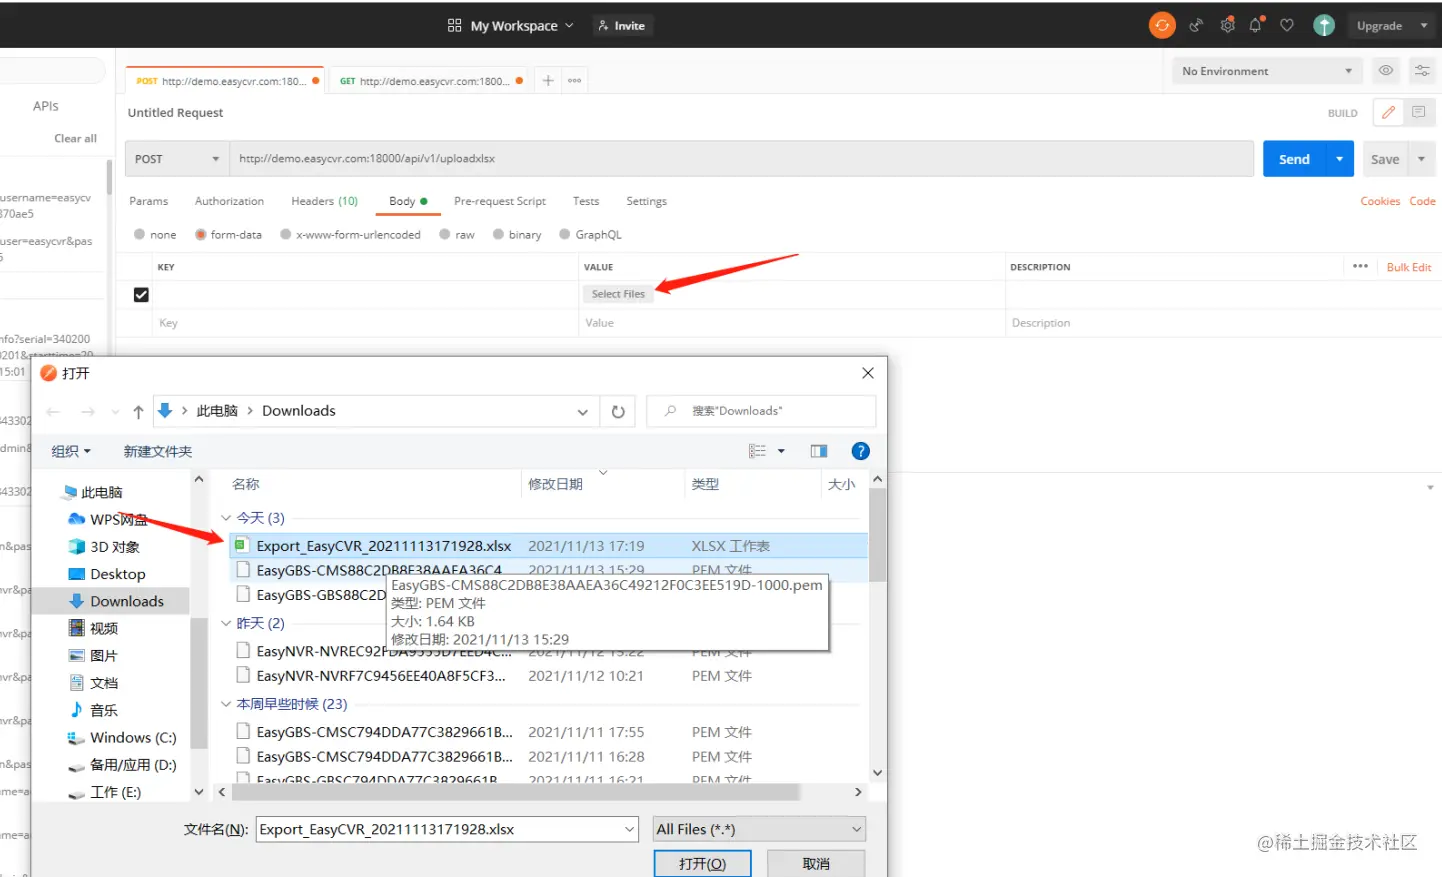Open the 组织 menu dropdown
The image size is (1442, 877).
point(71,451)
